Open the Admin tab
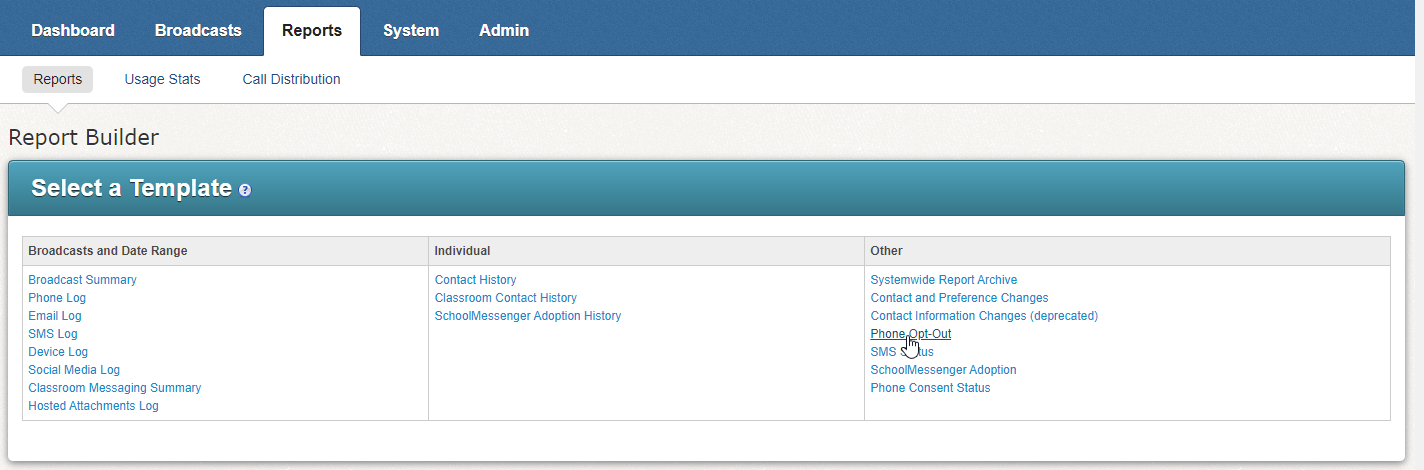 (x=504, y=30)
